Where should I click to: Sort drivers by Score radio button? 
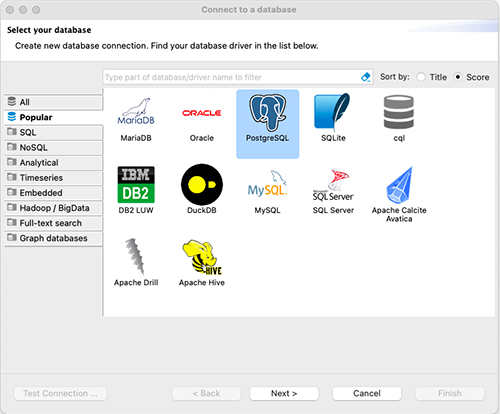pyautogui.click(x=458, y=77)
